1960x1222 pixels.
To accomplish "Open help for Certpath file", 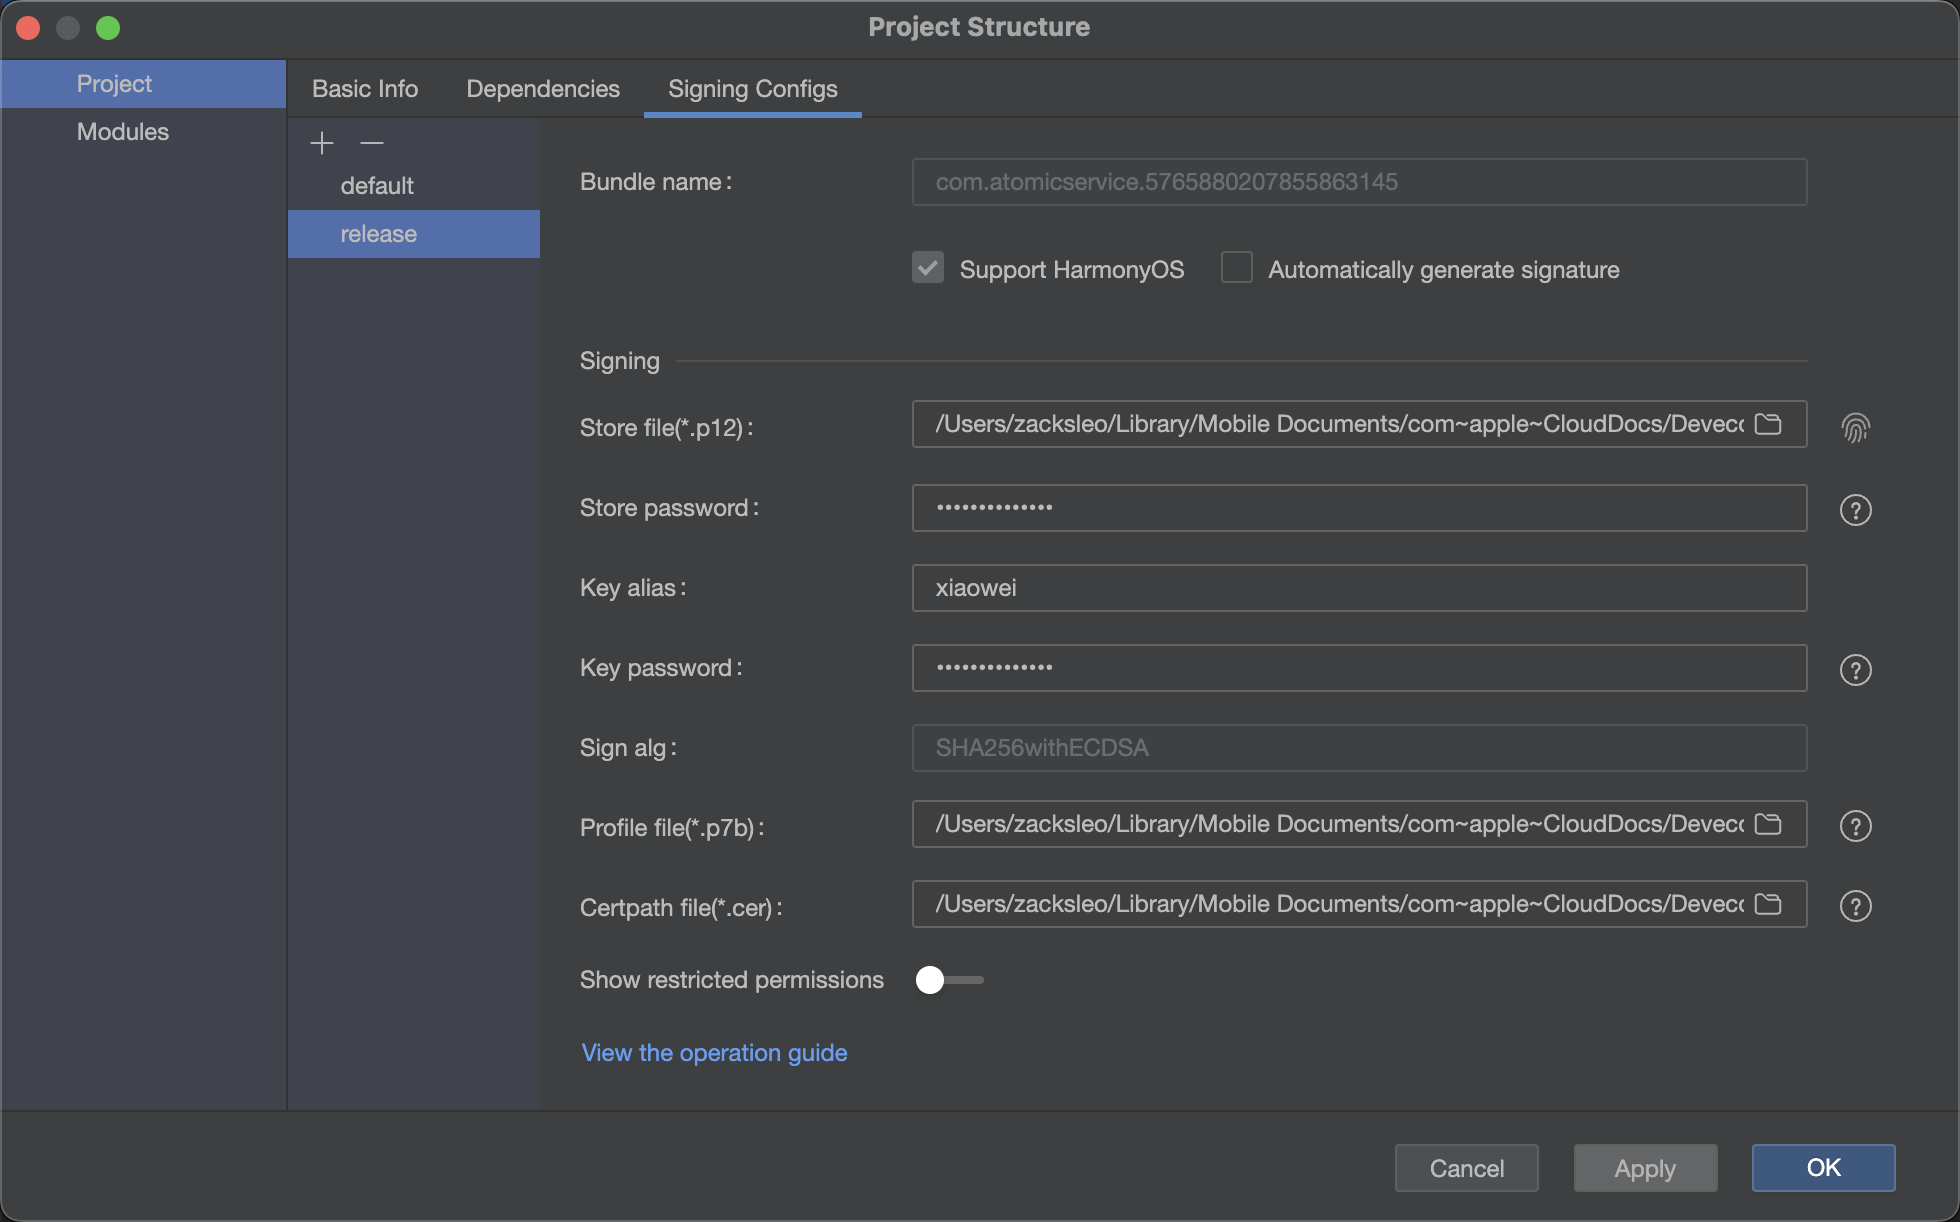I will [x=1855, y=906].
